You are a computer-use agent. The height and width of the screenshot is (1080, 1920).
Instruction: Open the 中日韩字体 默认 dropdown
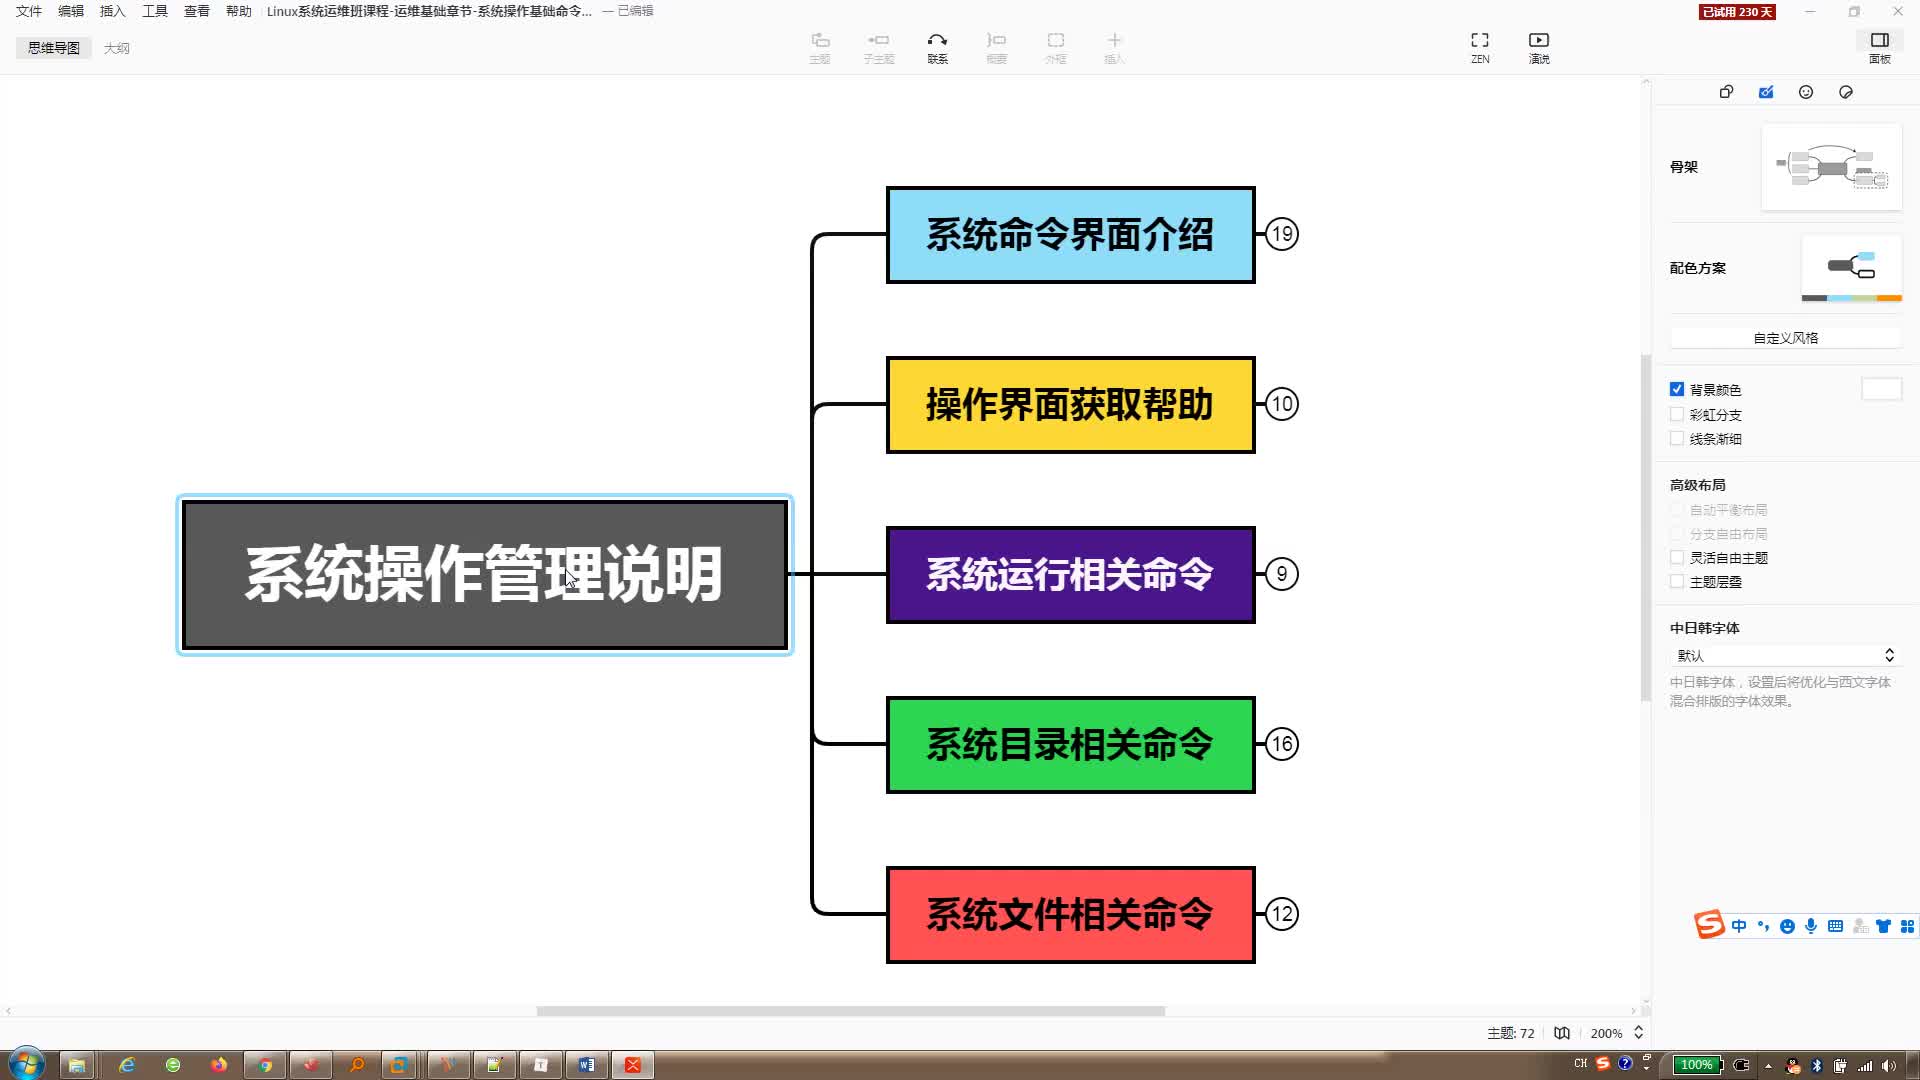click(x=1785, y=655)
